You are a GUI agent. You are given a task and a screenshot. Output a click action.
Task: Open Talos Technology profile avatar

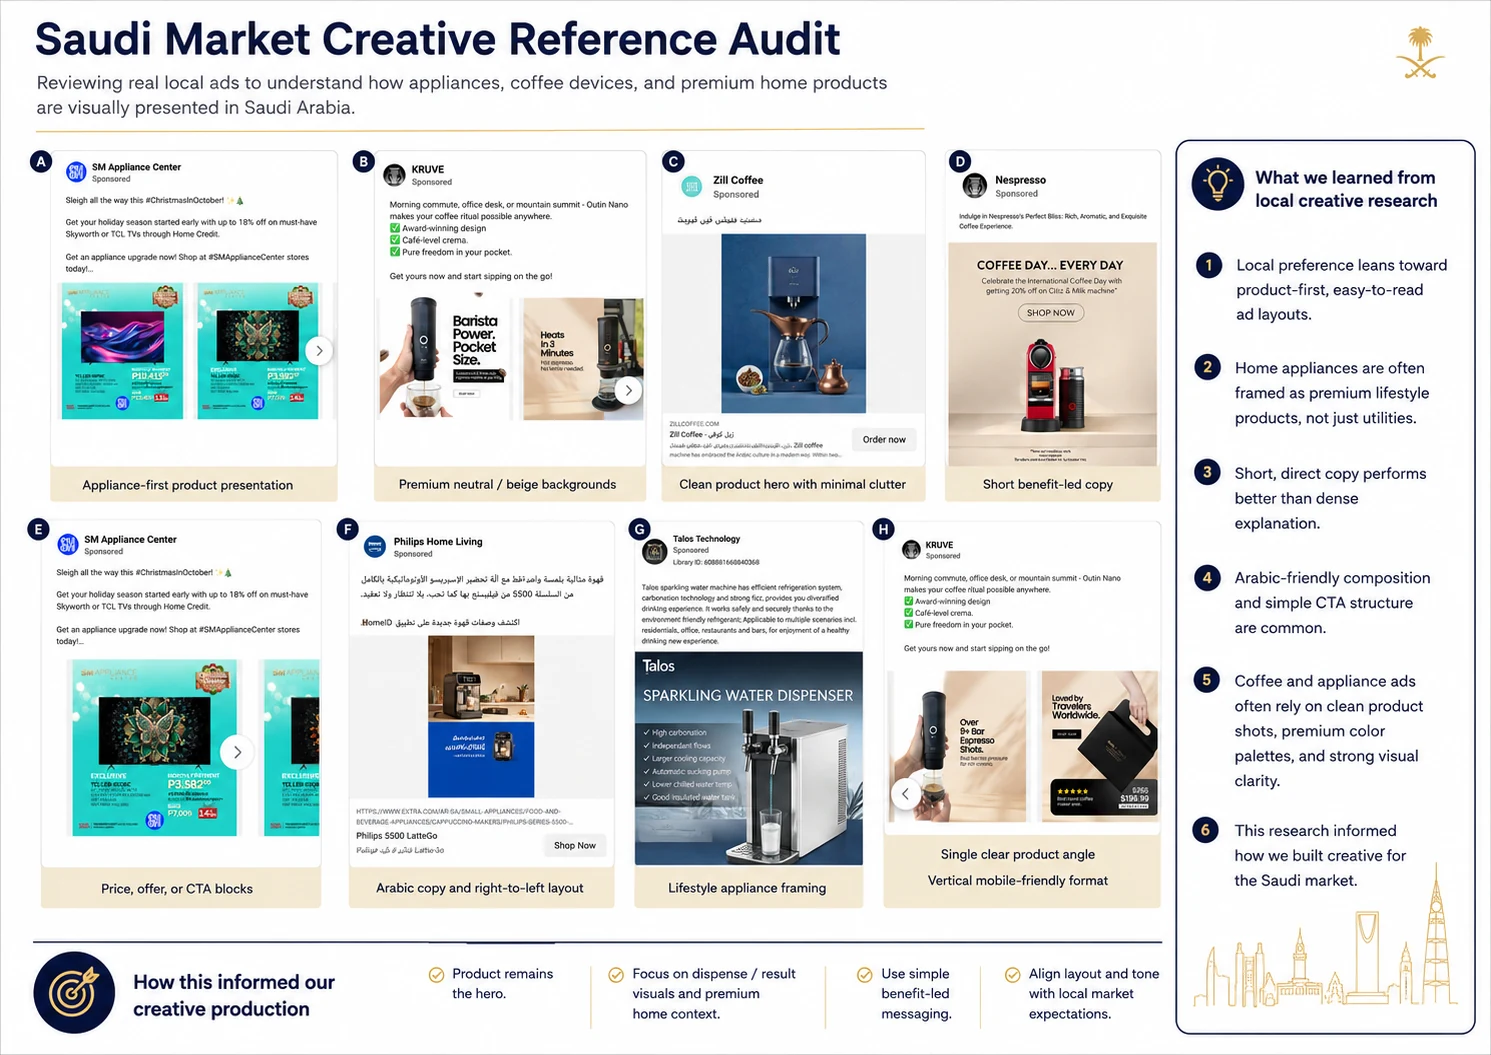(x=655, y=551)
